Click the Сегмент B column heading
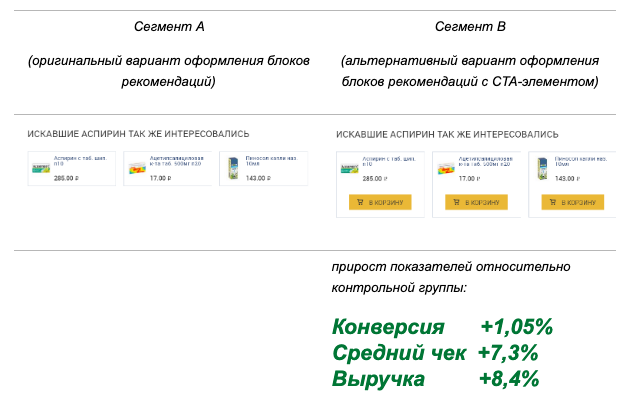Viewport: 630px width, 408px height. click(469, 24)
